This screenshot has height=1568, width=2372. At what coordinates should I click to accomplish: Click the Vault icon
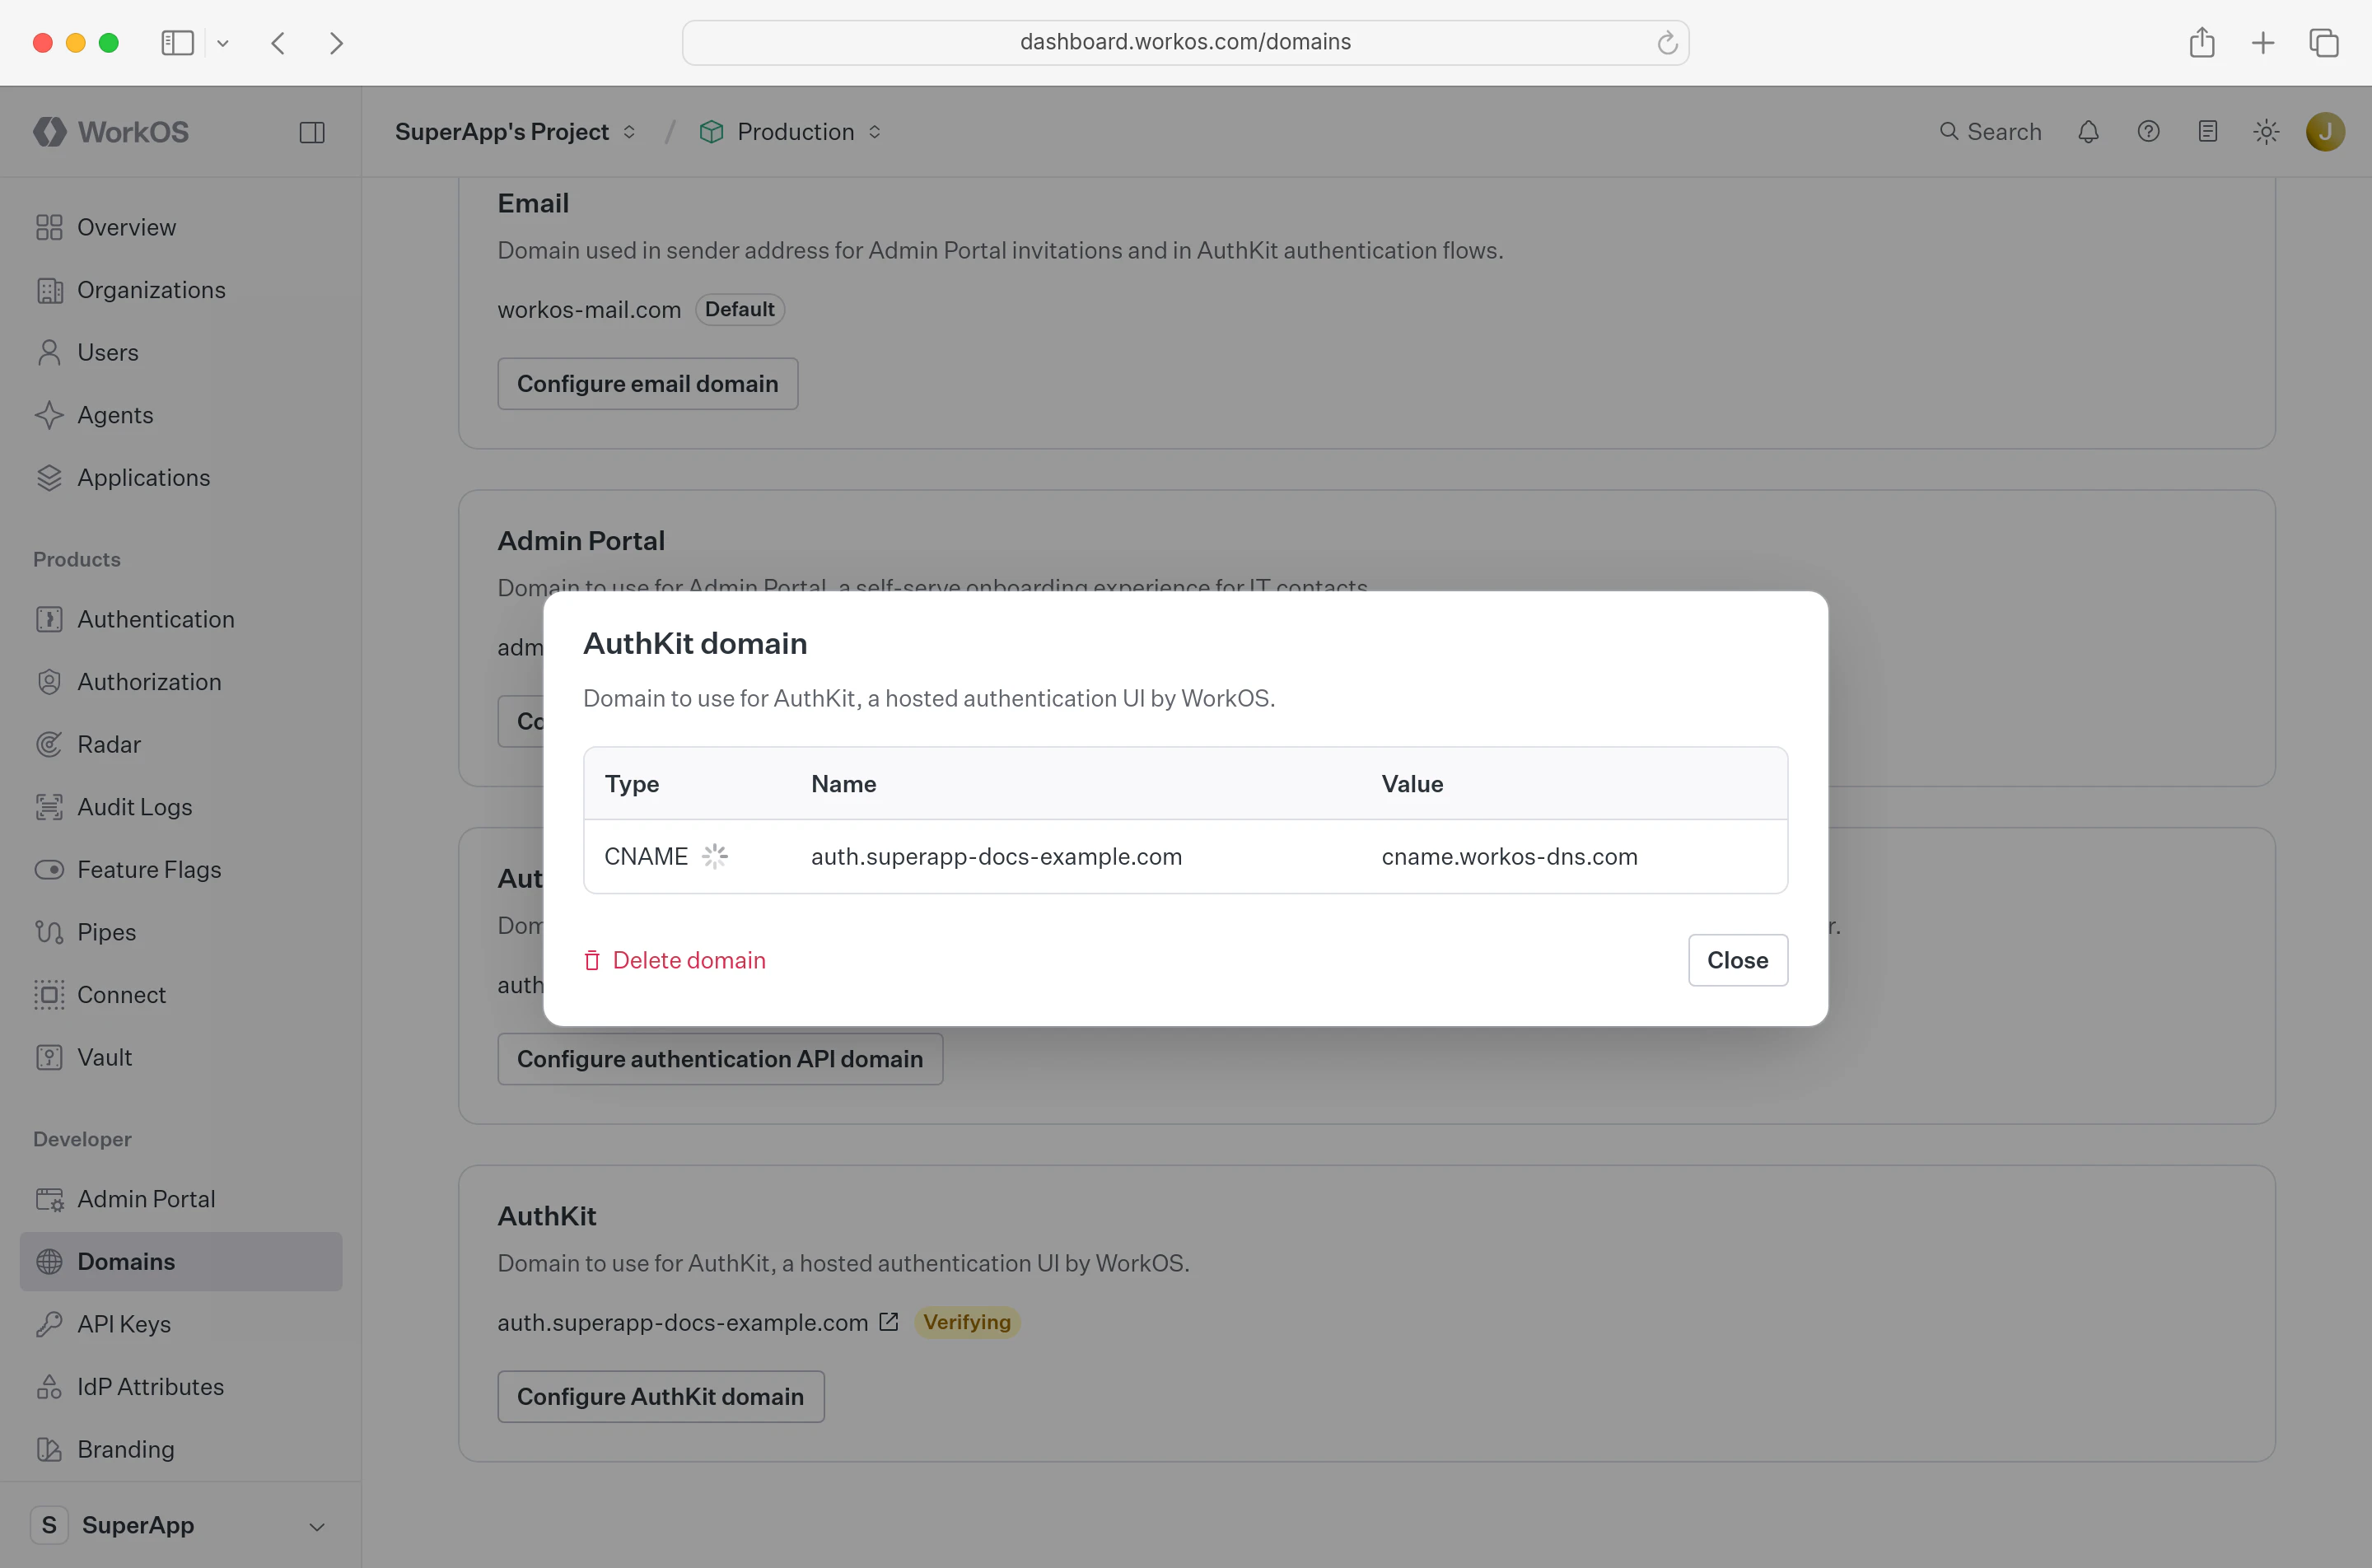click(49, 1057)
